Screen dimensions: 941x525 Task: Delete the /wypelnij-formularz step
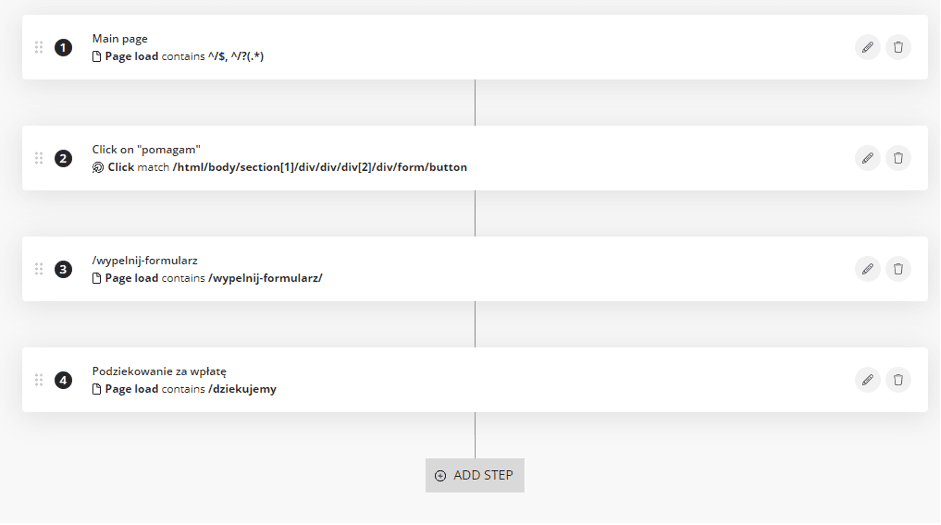pyautogui.click(x=898, y=269)
